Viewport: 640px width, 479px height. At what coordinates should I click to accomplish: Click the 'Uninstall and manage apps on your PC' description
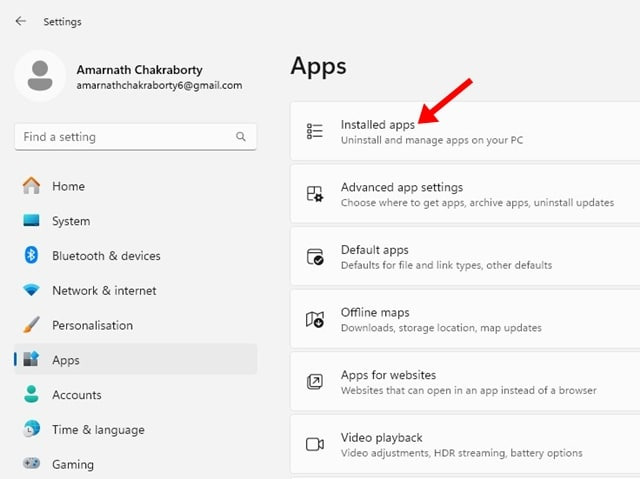(x=432, y=140)
